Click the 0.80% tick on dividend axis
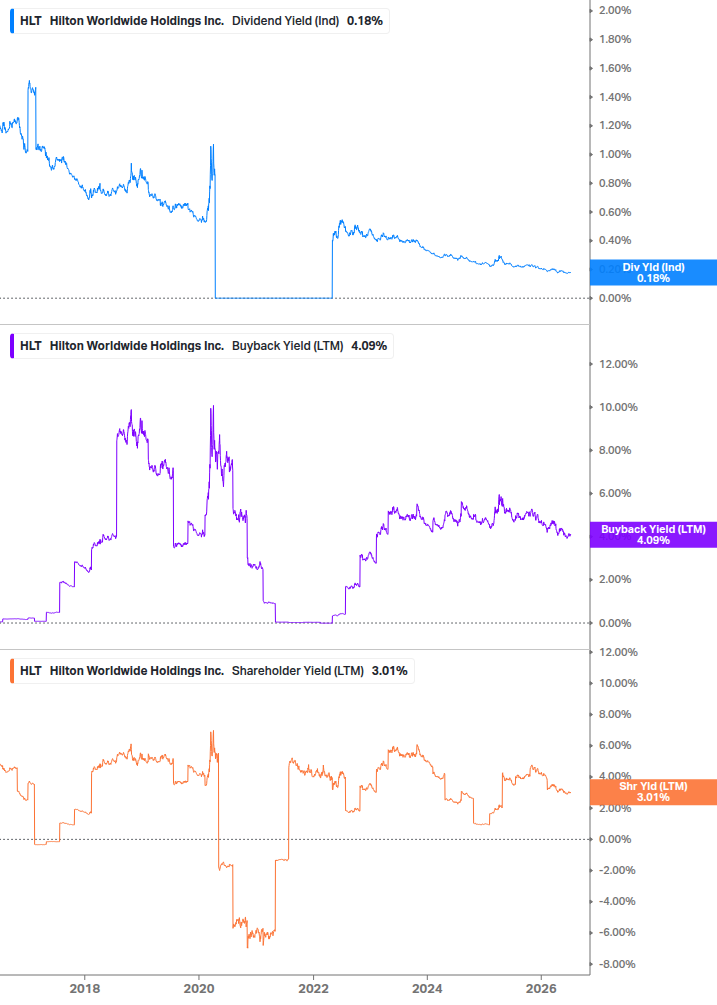 (x=615, y=183)
